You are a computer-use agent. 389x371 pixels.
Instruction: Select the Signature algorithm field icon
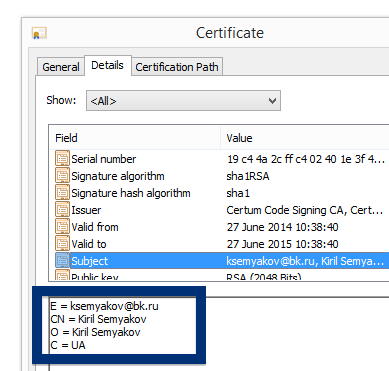coord(62,176)
